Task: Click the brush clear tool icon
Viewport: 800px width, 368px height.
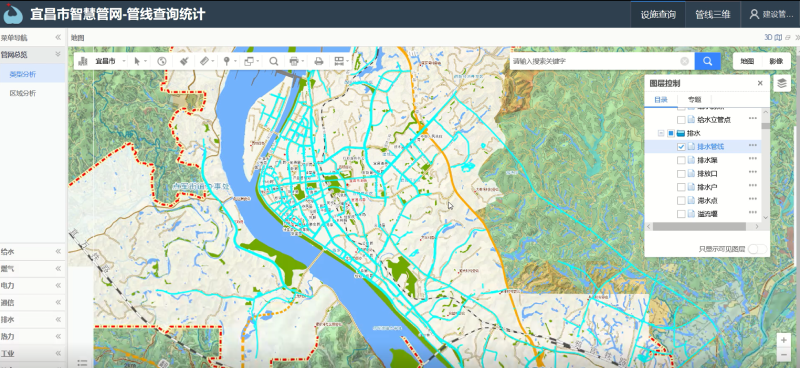Action: point(185,61)
